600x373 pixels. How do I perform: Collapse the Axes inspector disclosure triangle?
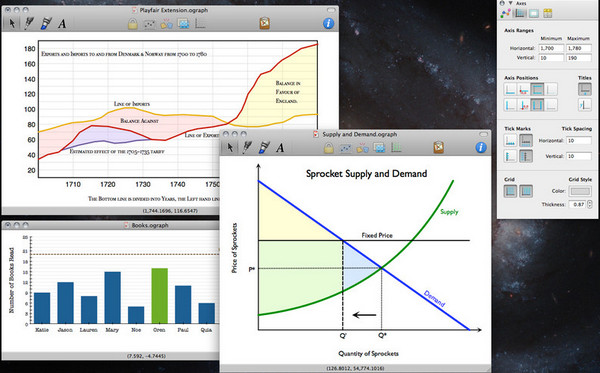pyautogui.click(x=510, y=3)
